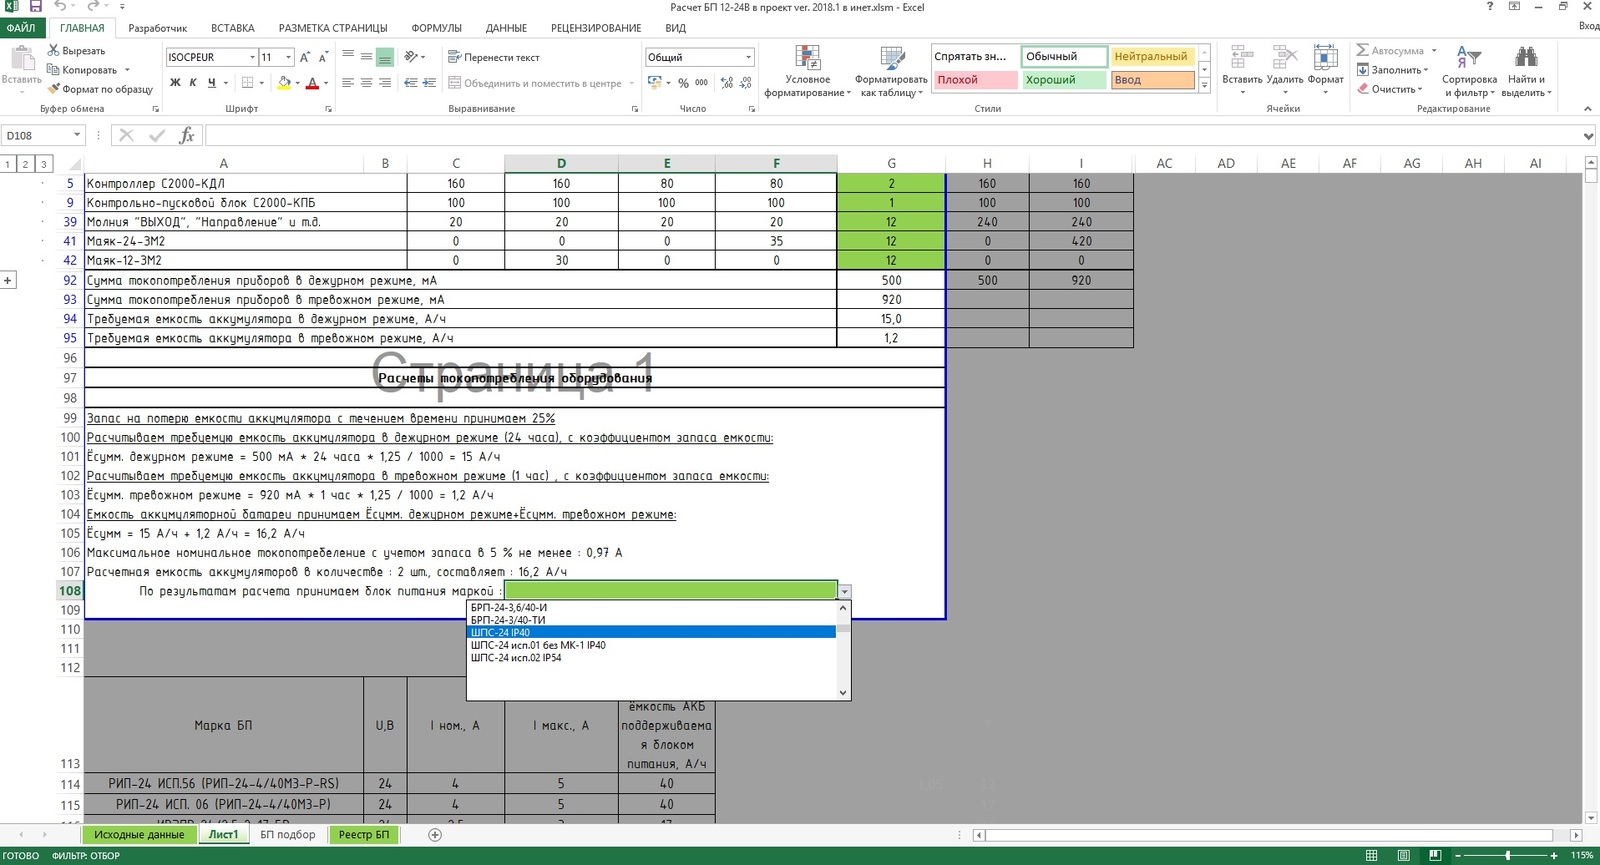Click Delete cells (Удалить) icon
The height and width of the screenshot is (865, 1600).
(x=1284, y=58)
